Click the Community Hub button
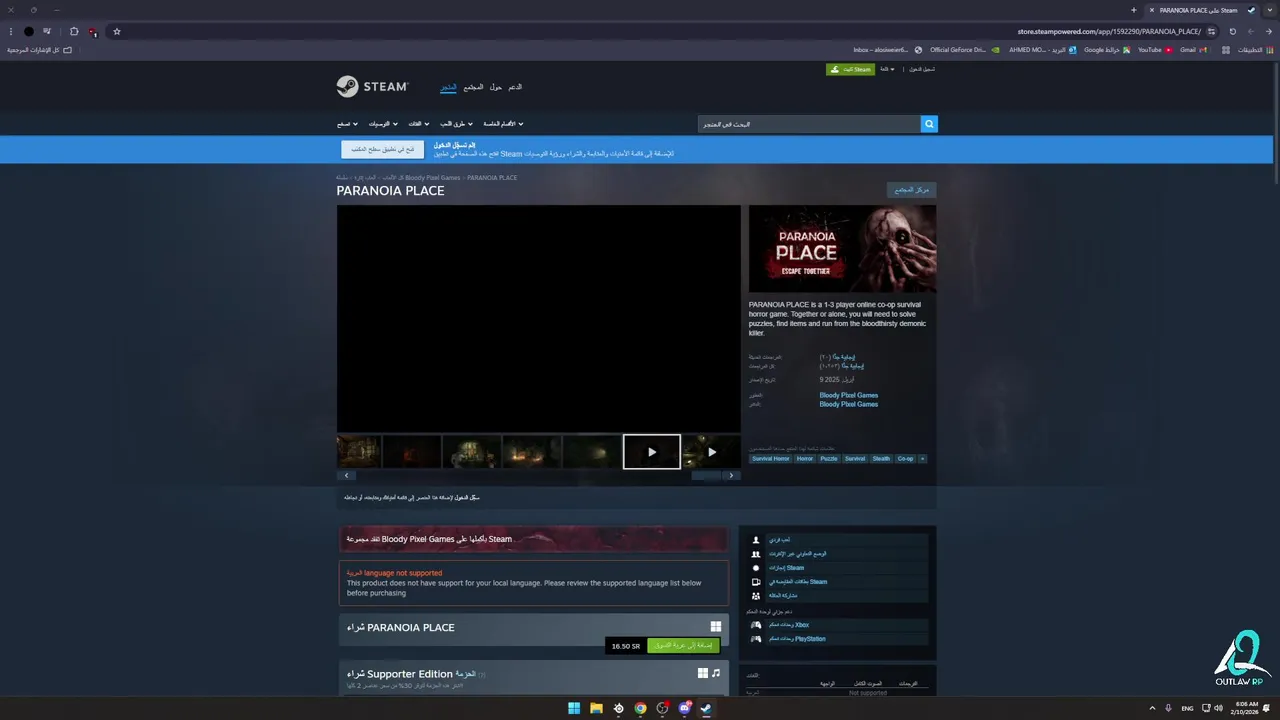 (912, 189)
